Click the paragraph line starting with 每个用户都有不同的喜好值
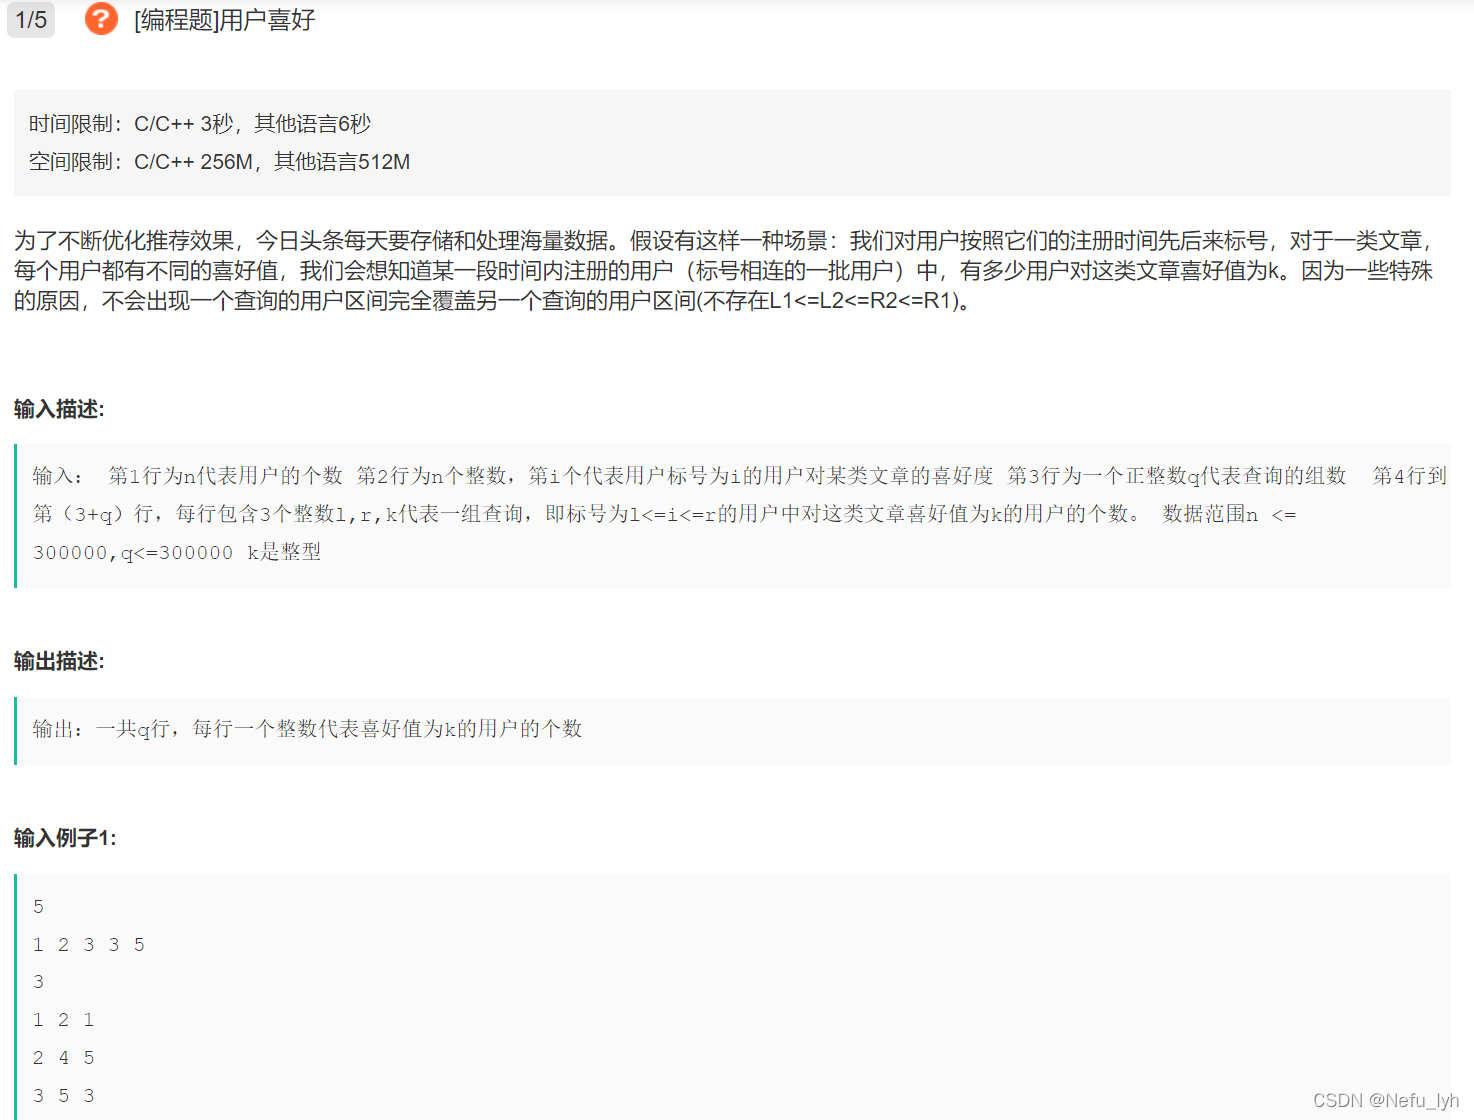 point(724,271)
